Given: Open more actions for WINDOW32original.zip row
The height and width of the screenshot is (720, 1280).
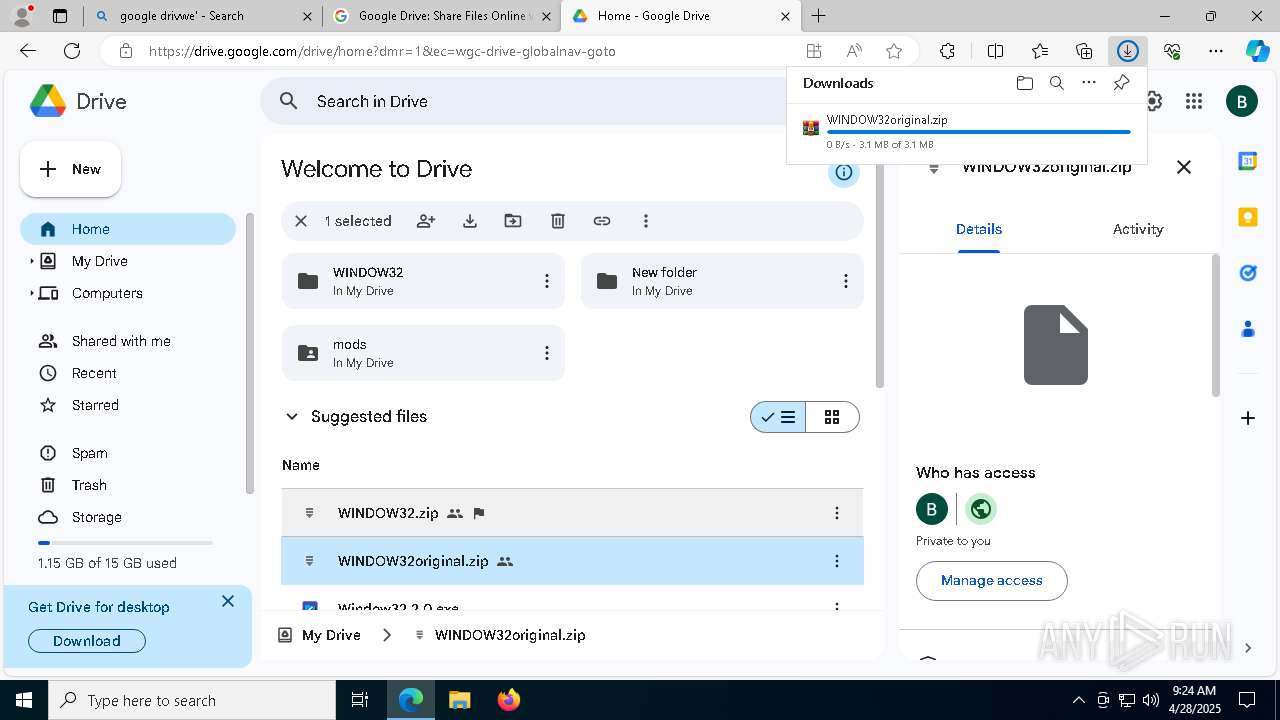Looking at the screenshot, I should [837, 561].
